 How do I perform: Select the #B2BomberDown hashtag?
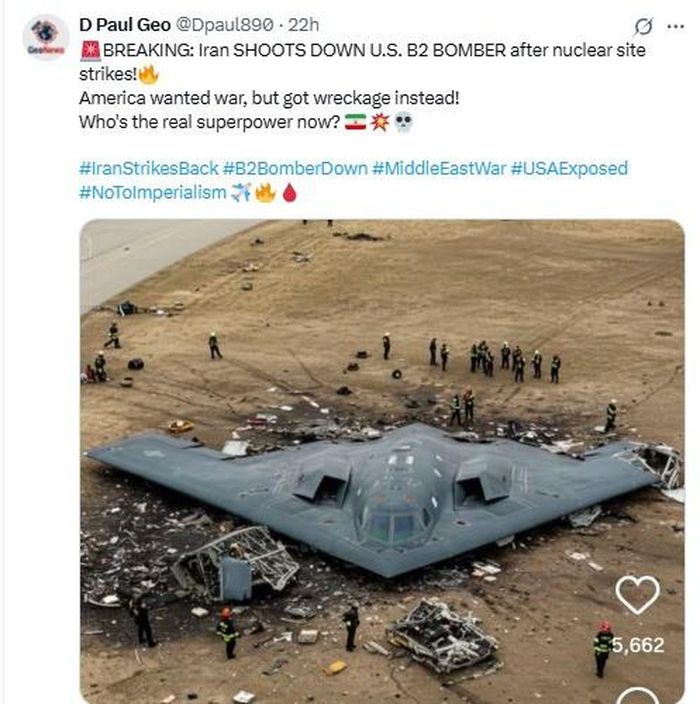point(295,168)
